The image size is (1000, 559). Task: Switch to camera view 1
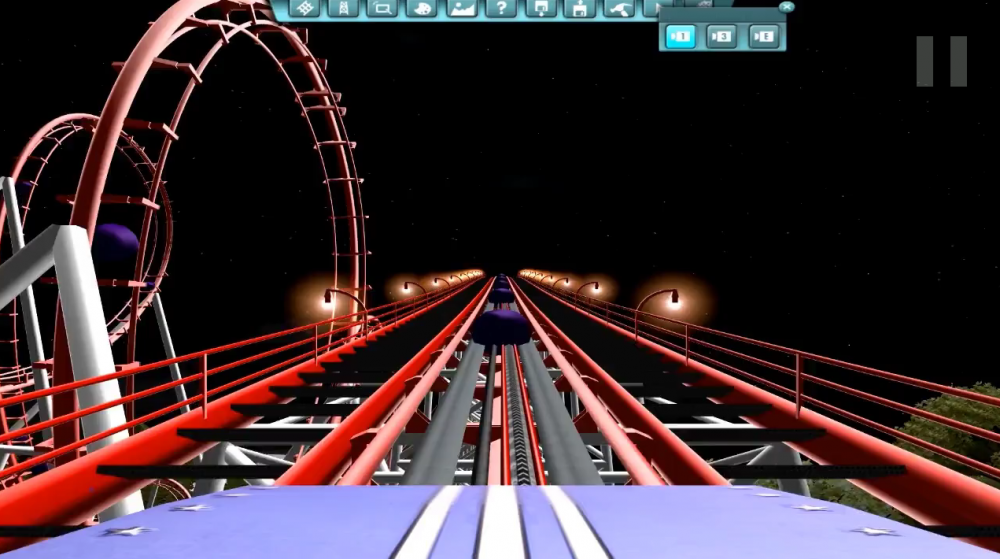(x=680, y=37)
